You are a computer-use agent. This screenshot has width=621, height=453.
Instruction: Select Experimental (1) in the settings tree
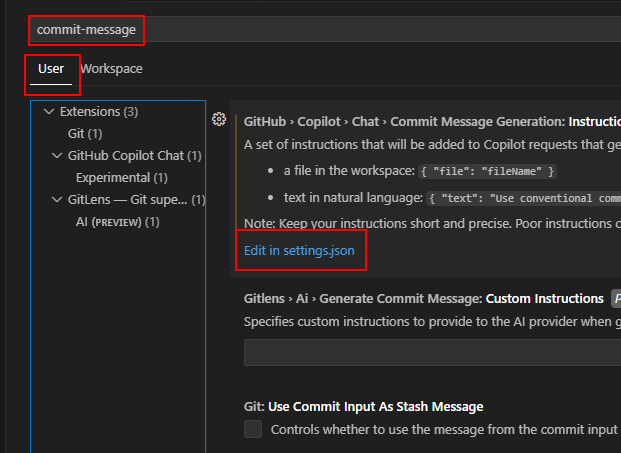click(x=122, y=178)
